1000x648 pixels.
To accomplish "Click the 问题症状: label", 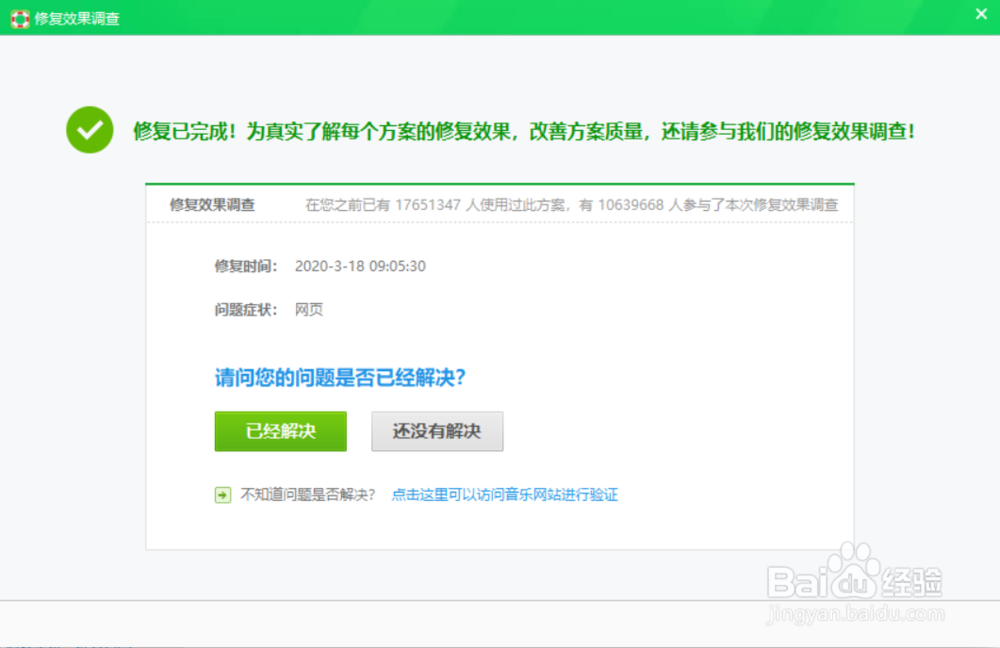I will point(246,309).
